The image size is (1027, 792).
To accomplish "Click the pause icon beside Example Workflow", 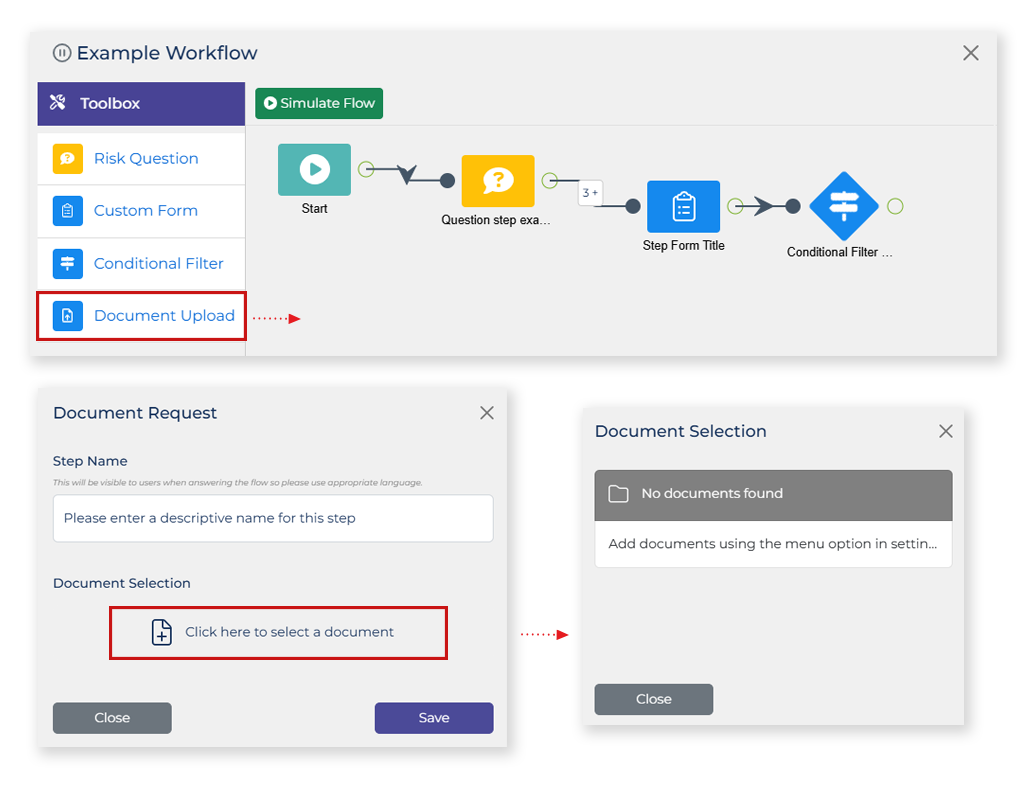I will (62, 52).
